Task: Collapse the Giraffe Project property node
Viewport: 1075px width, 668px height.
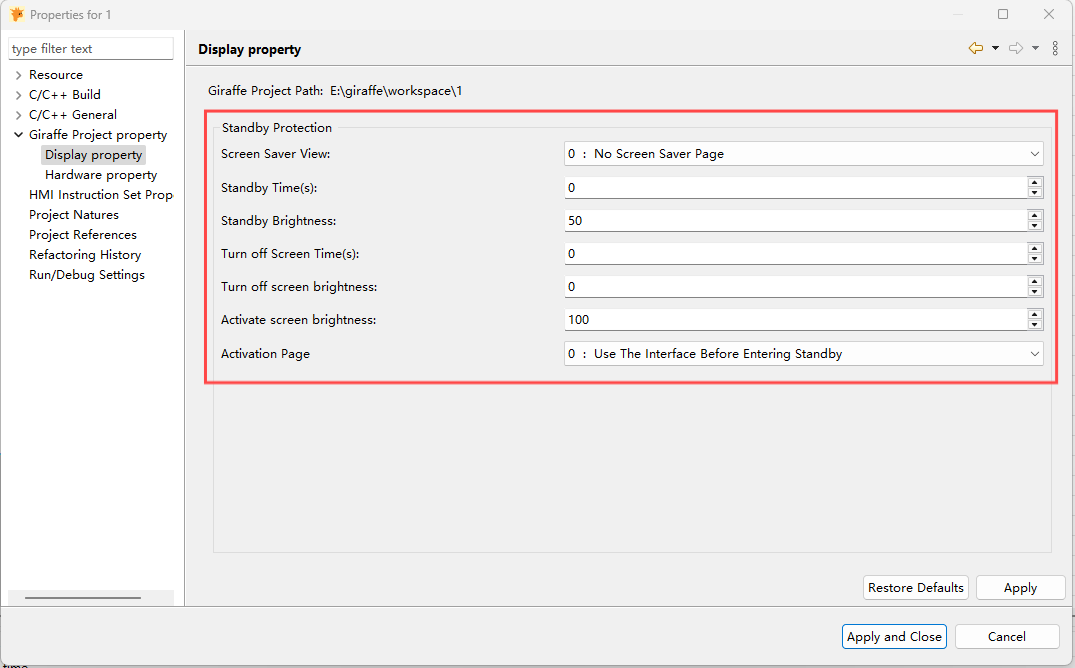Action: pyautogui.click(x=17, y=134)
